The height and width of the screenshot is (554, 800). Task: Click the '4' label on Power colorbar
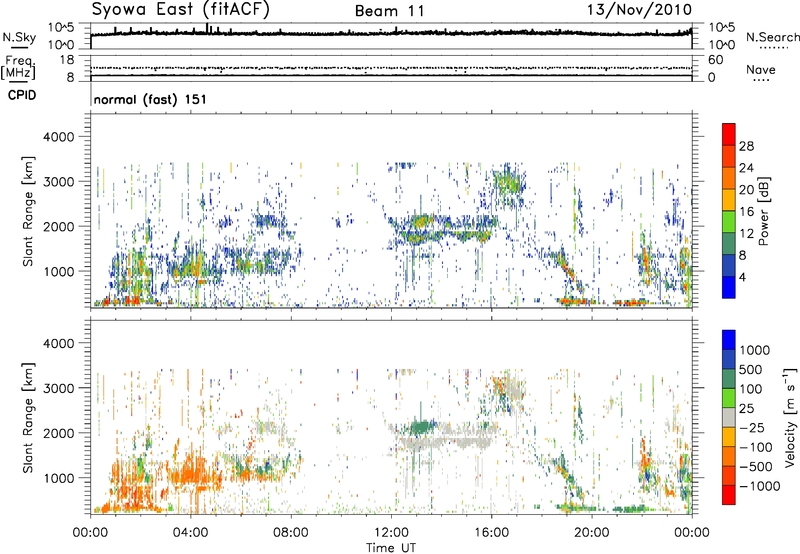[742, 278]
